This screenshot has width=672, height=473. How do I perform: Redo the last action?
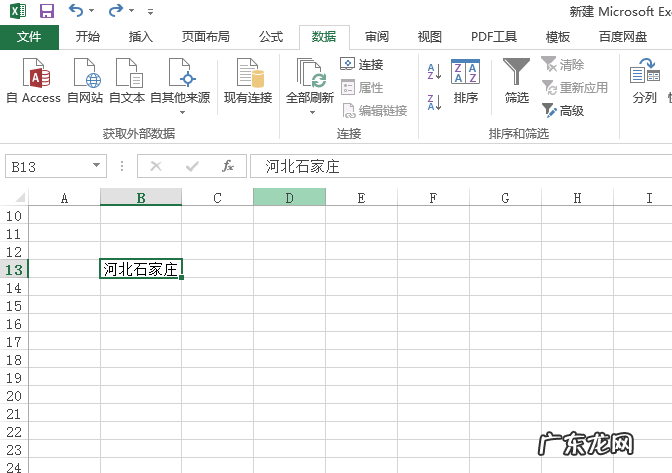[x=116, y=10]
